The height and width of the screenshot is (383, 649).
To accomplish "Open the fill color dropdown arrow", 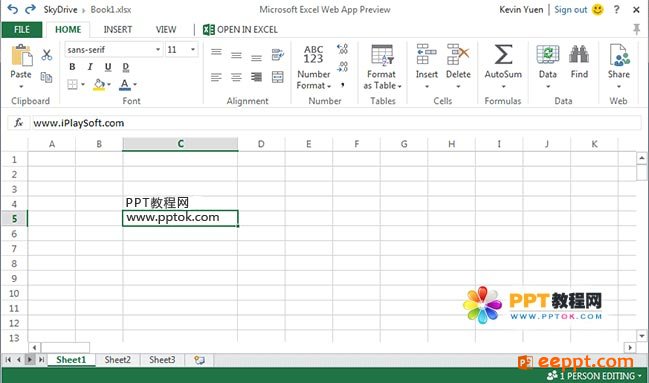I will point(109,84).
